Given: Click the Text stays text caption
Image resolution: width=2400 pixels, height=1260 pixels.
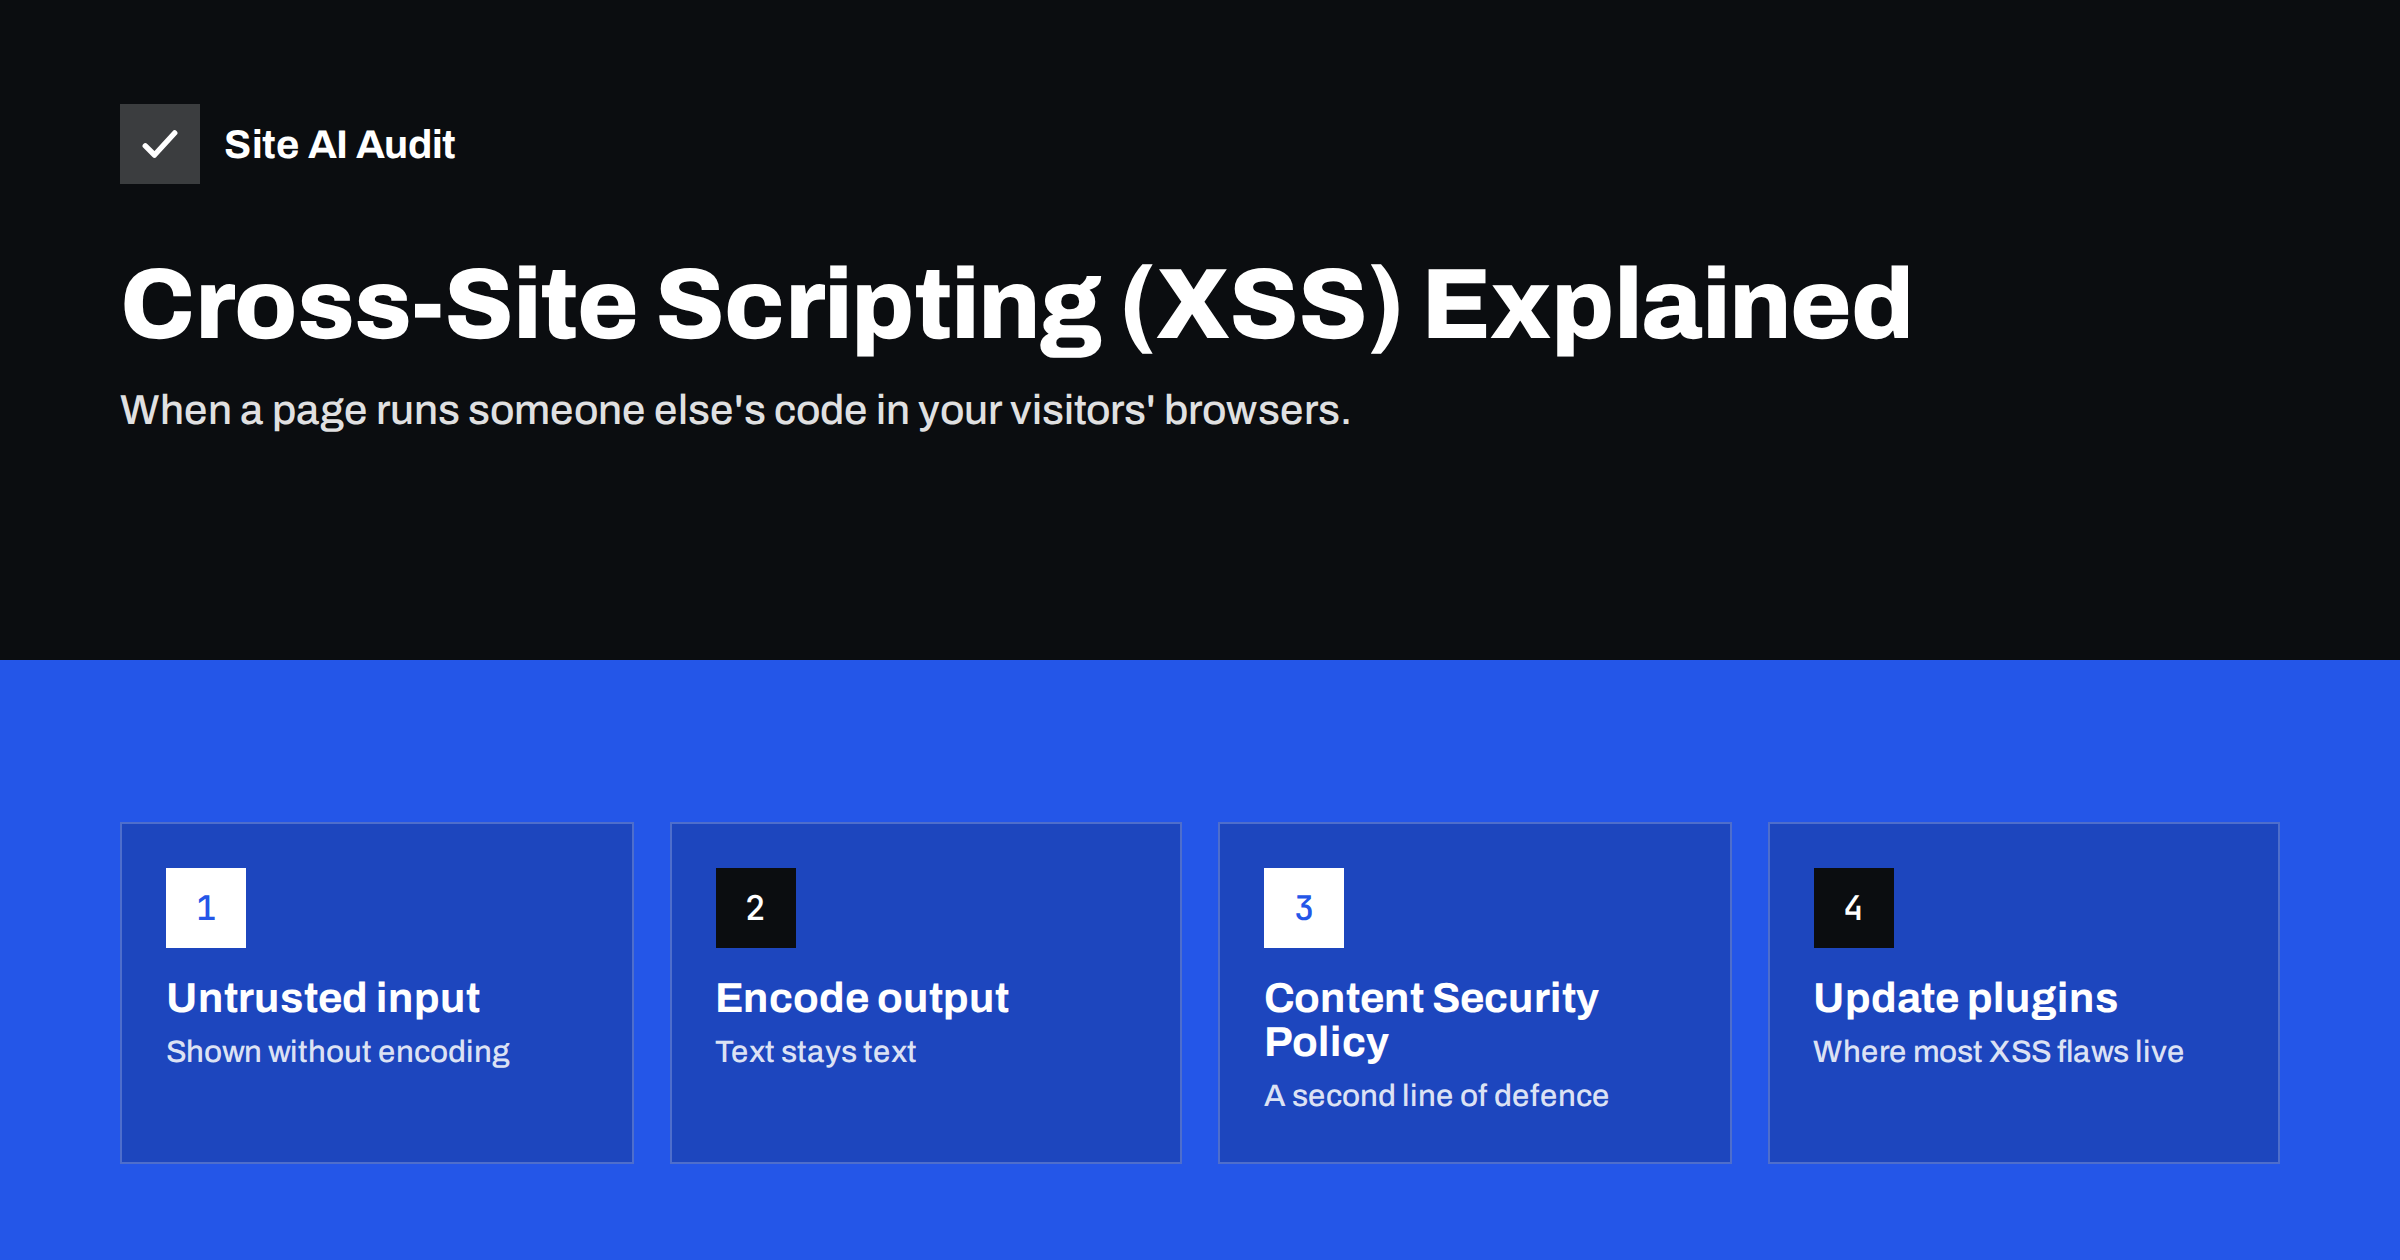Looking at the screenshot, I should [x=816, y=1052].
